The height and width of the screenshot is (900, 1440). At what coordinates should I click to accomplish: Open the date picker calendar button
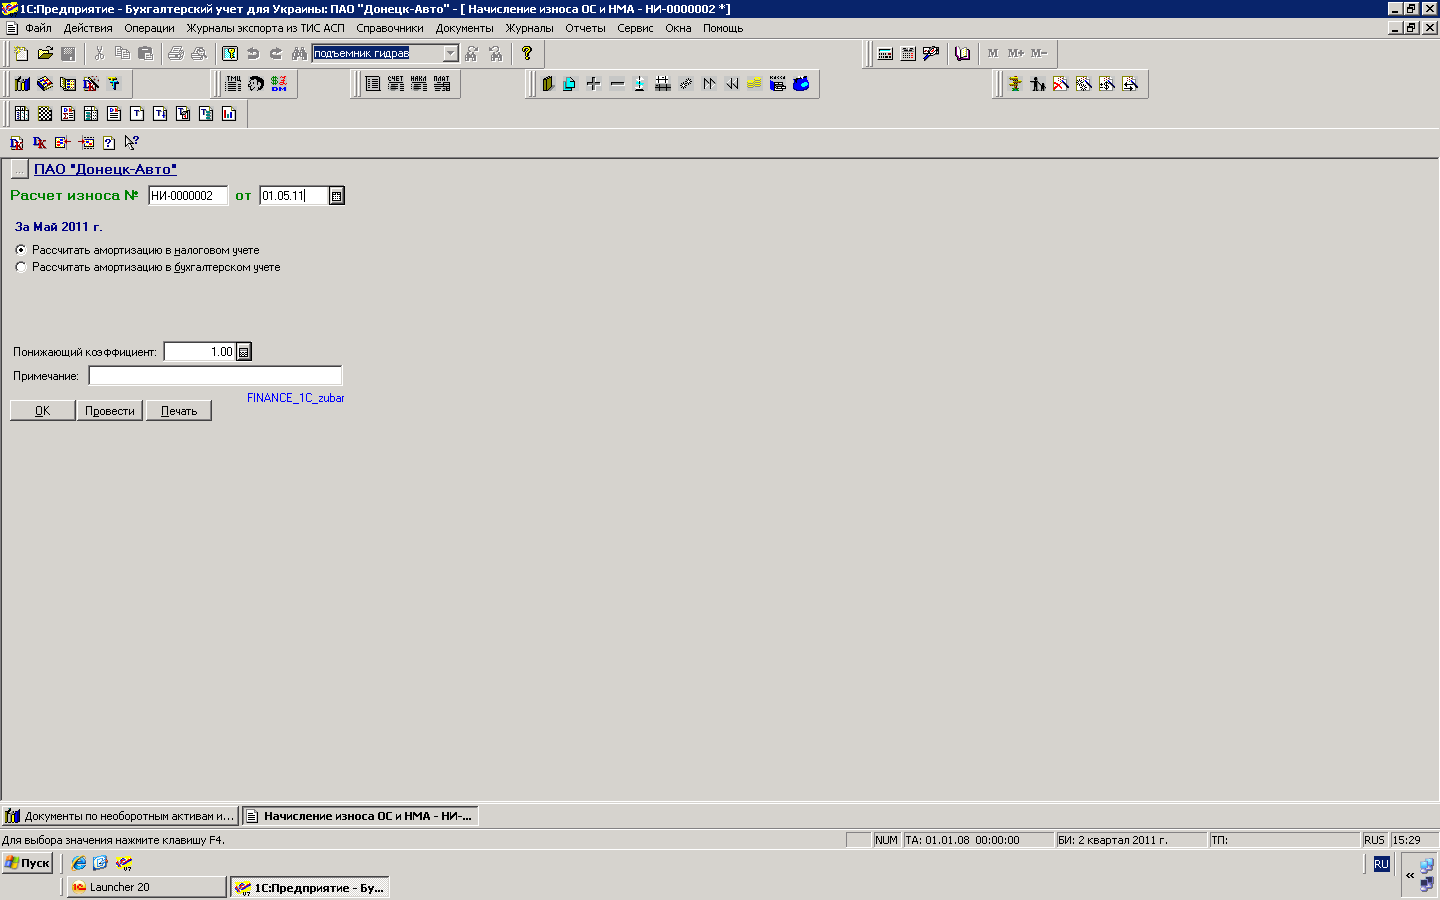click(x=337, y=196)
